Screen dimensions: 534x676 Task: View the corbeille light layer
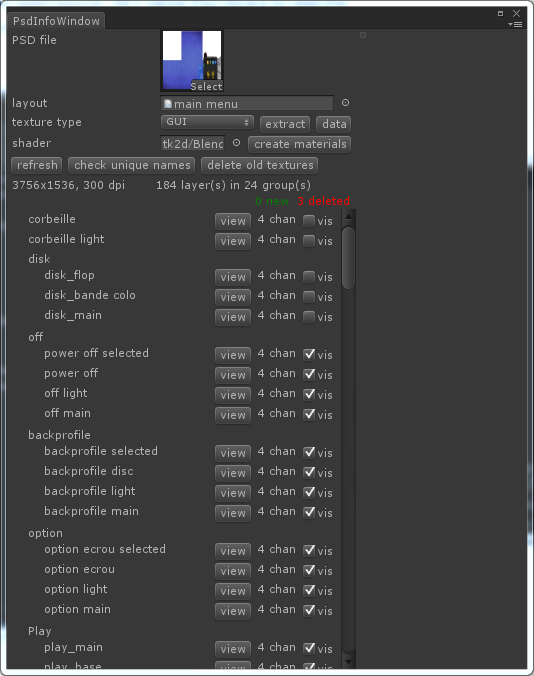(233, 241)
